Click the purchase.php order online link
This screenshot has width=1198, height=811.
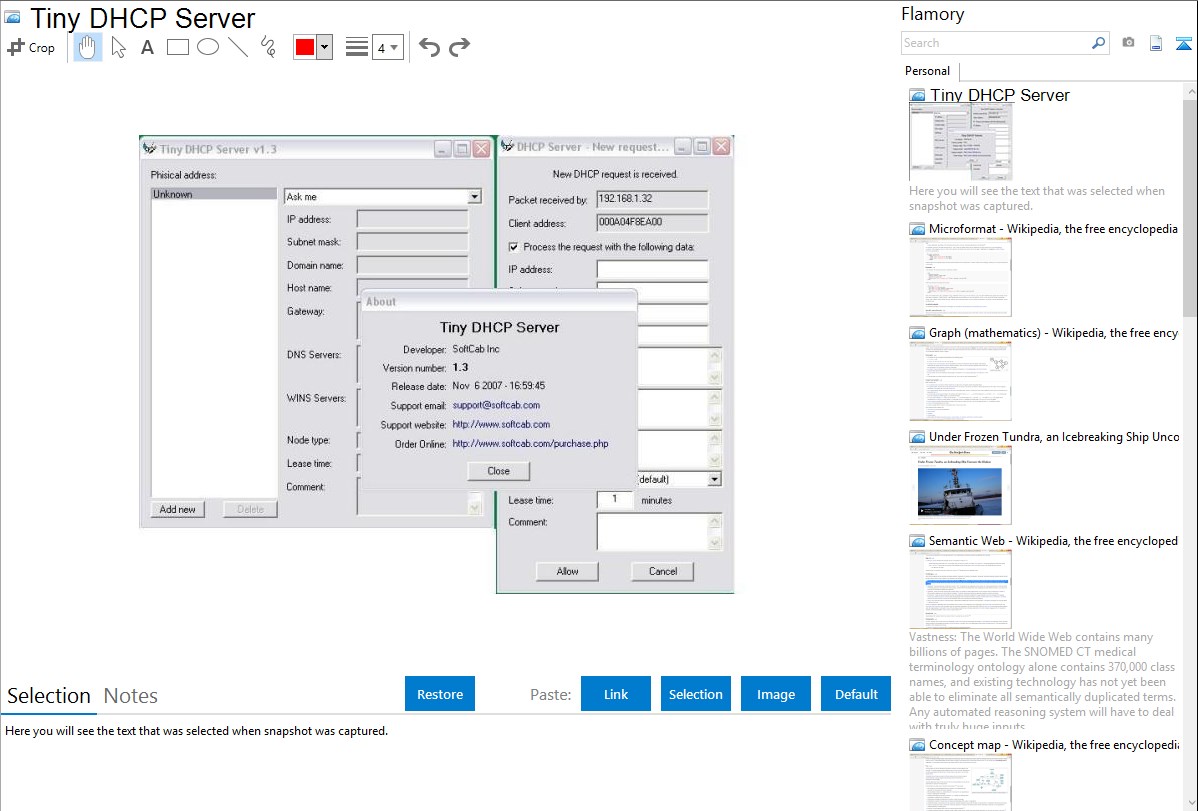pos(530,443)
